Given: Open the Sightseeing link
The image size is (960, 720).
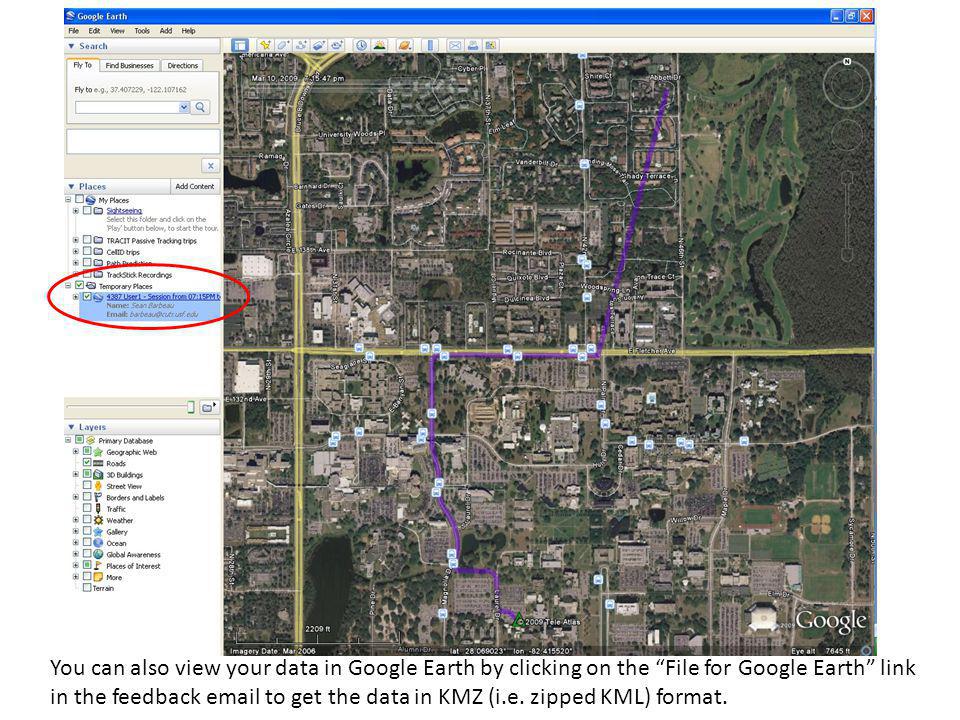Looking at the screenshot, I should click(124, 211).
